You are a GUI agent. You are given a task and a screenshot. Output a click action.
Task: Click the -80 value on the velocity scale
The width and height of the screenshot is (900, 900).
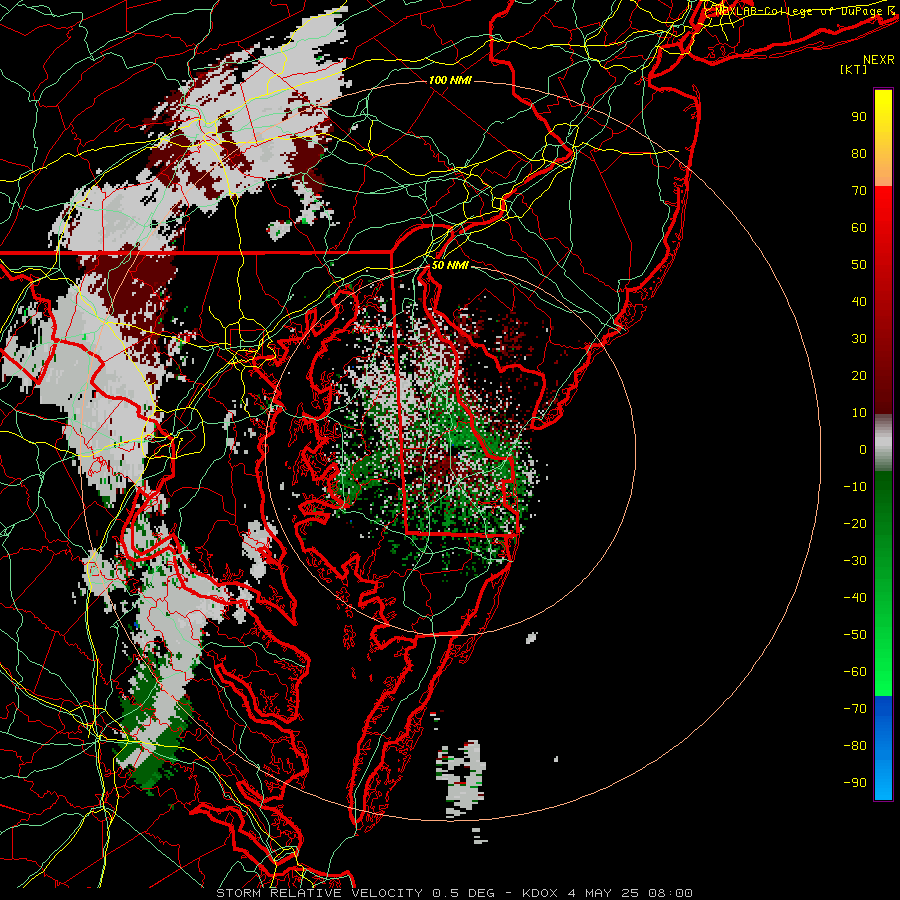(x=855, y=746)
